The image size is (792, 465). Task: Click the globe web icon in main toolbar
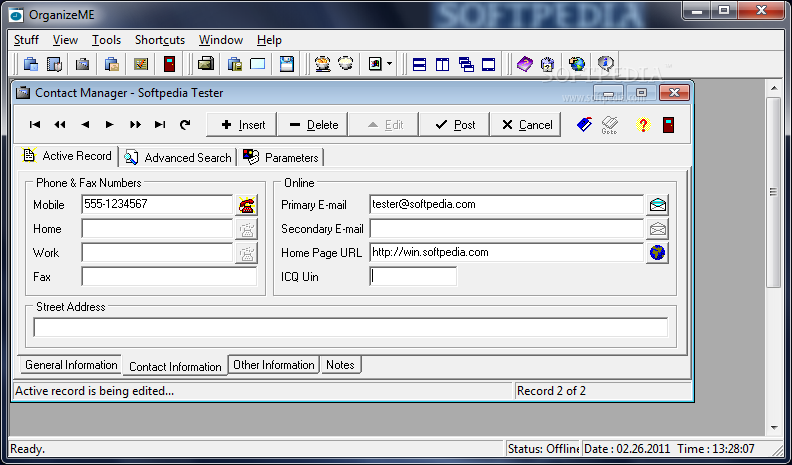[577, 64]
